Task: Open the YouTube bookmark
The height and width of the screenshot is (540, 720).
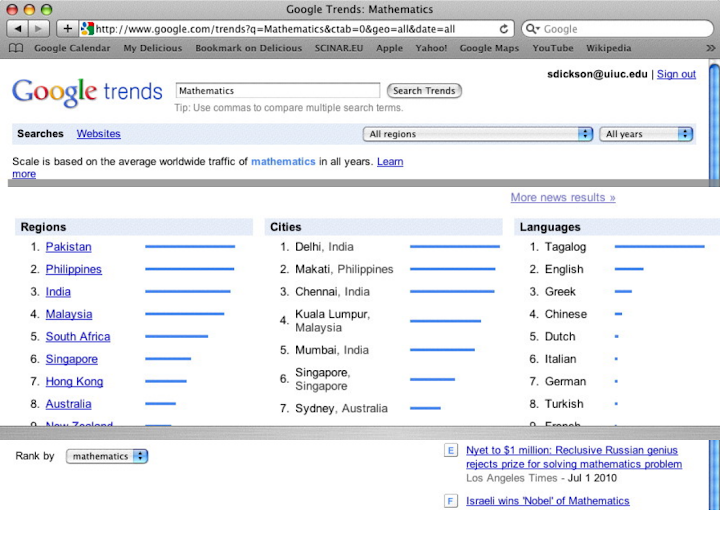Action: point(553,48)
